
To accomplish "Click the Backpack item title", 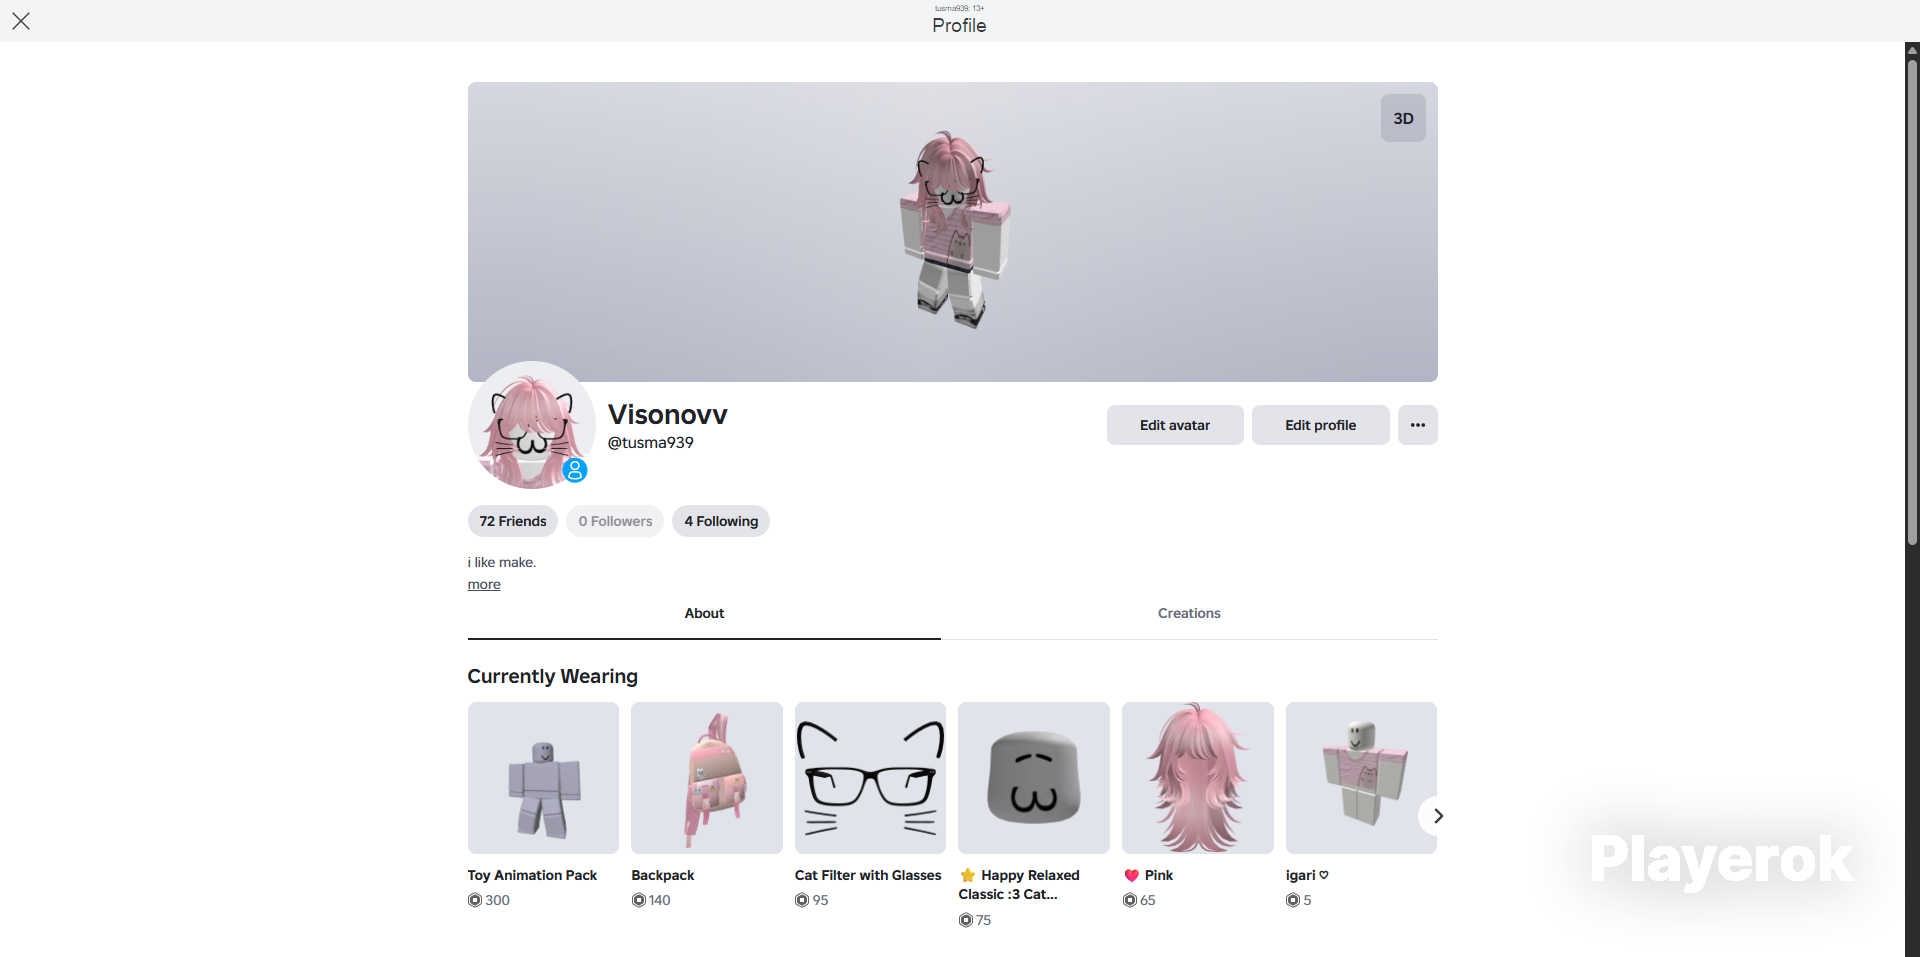I will point(663,875).
